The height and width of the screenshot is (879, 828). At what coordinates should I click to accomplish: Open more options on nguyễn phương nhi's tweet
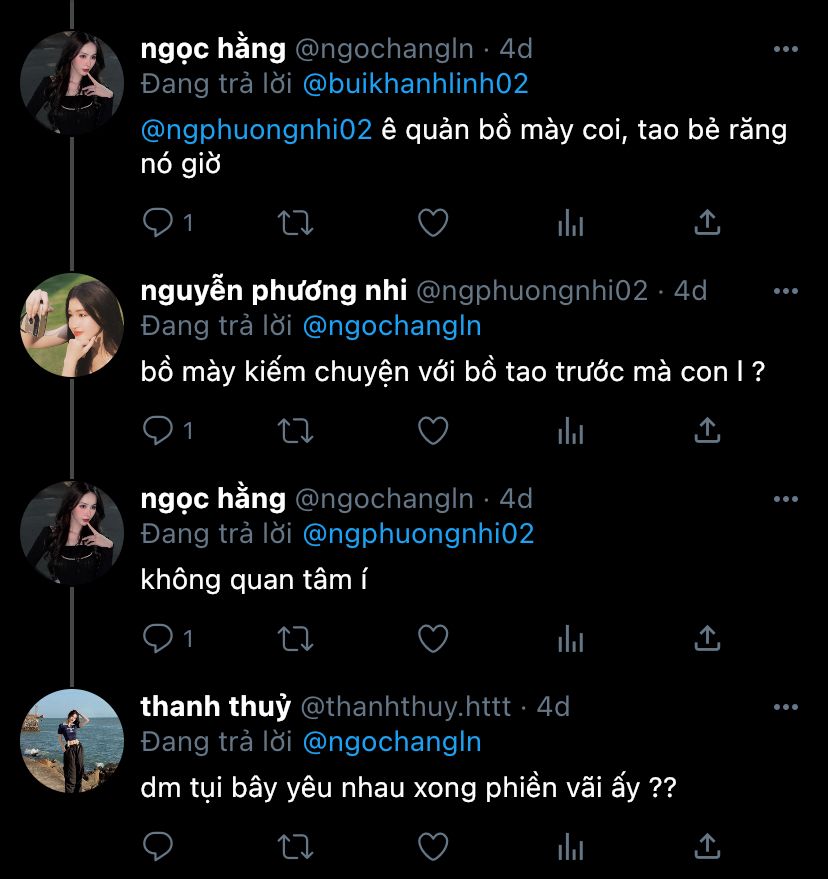[x=786, y=291]
